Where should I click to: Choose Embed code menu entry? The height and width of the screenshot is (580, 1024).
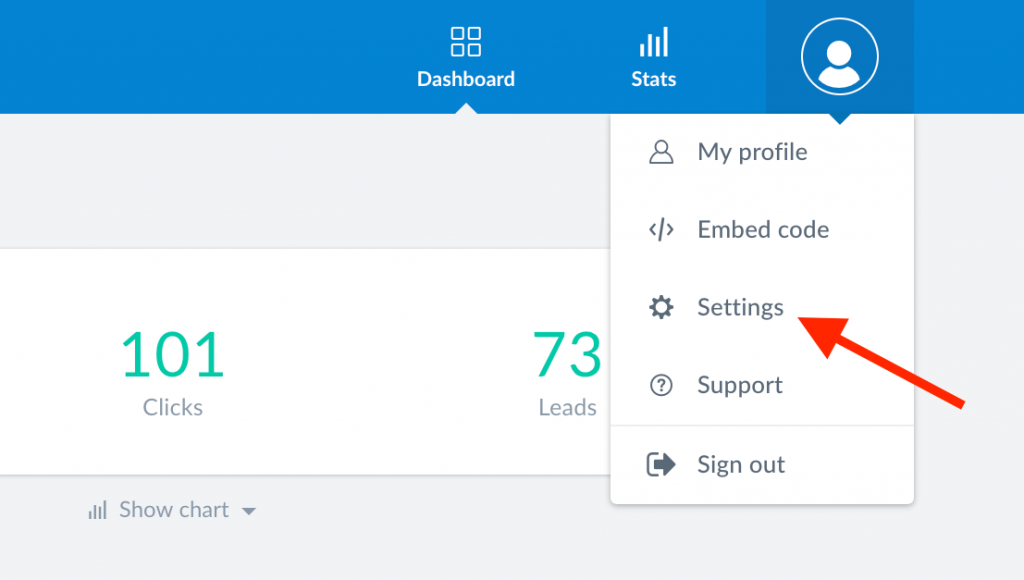click(761, 229)
